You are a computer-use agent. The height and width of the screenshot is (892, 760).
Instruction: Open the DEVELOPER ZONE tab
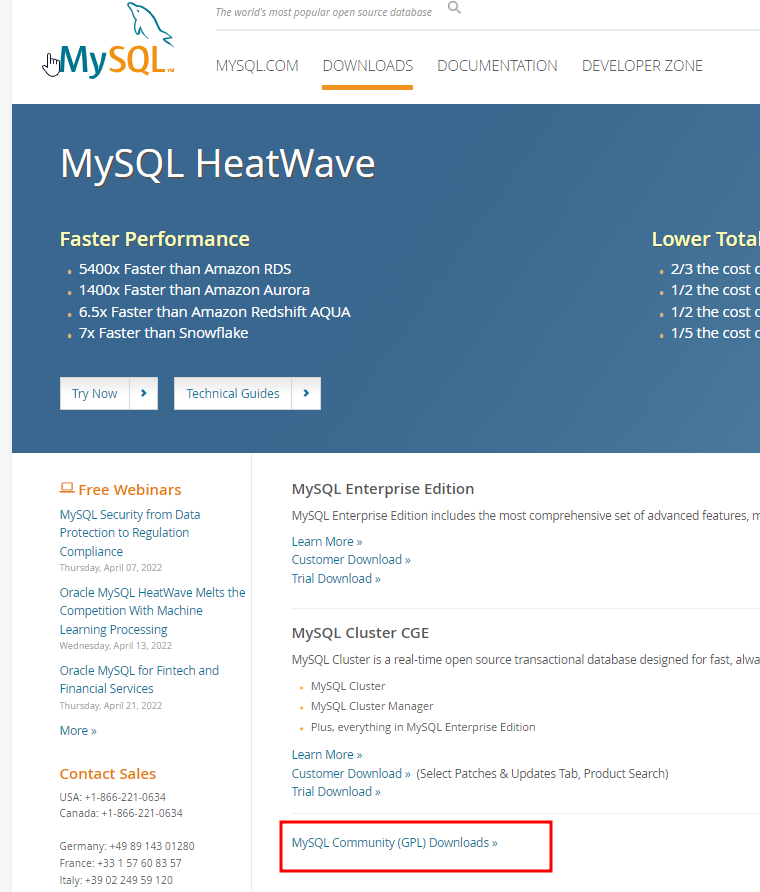tap(642, 66)
